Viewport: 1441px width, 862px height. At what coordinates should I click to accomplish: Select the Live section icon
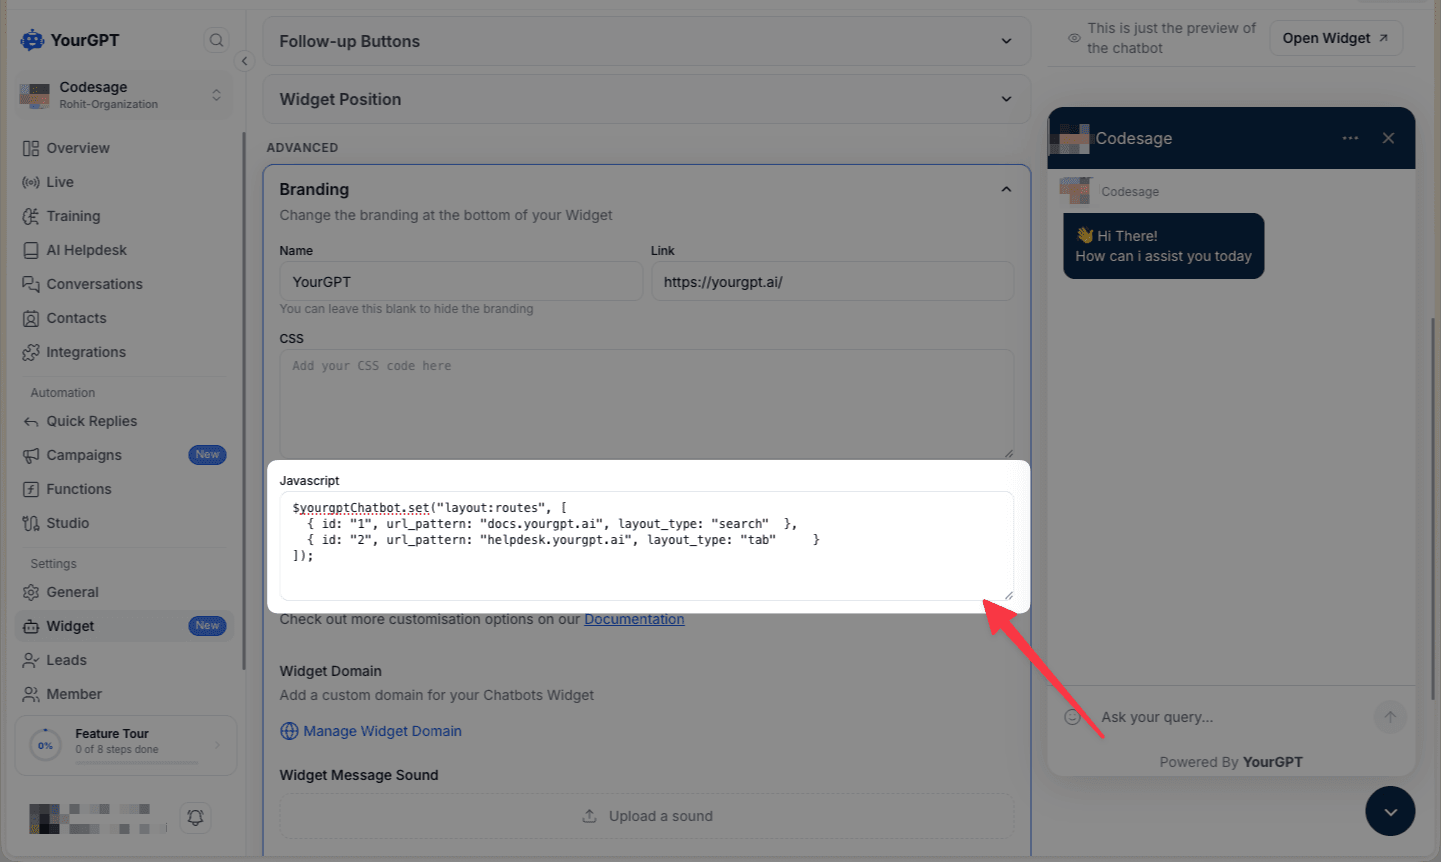31,181
